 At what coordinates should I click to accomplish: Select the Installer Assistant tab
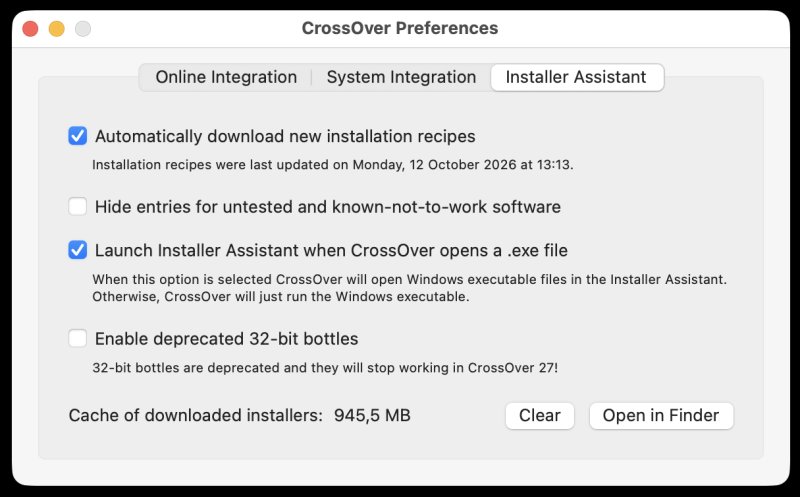coord(577,77)
